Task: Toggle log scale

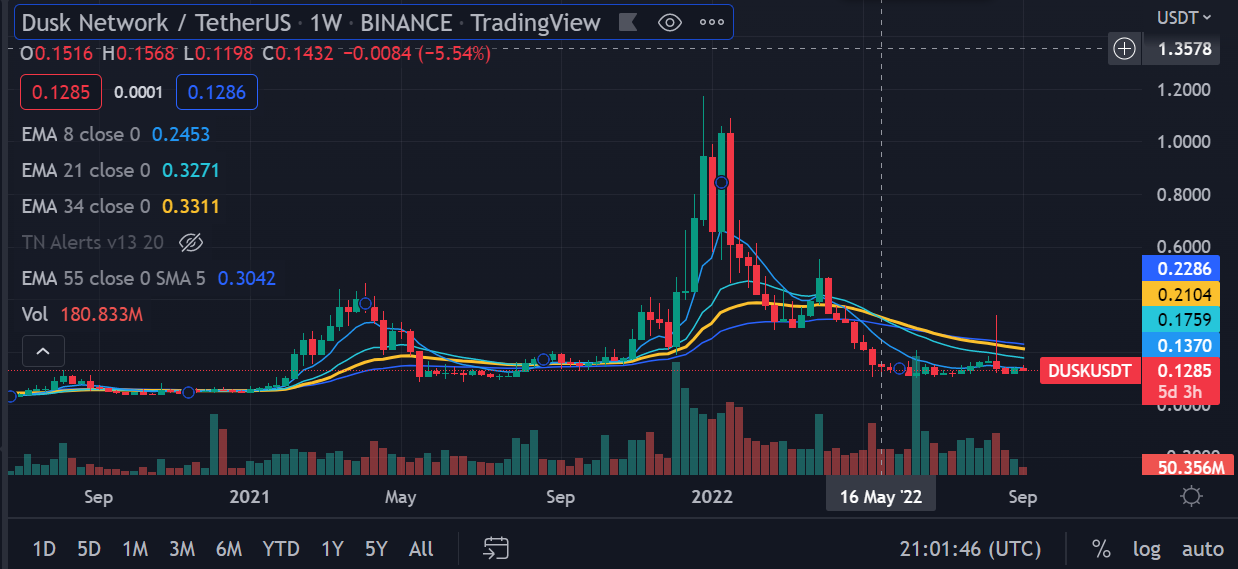Action: tap(1146, 548)
